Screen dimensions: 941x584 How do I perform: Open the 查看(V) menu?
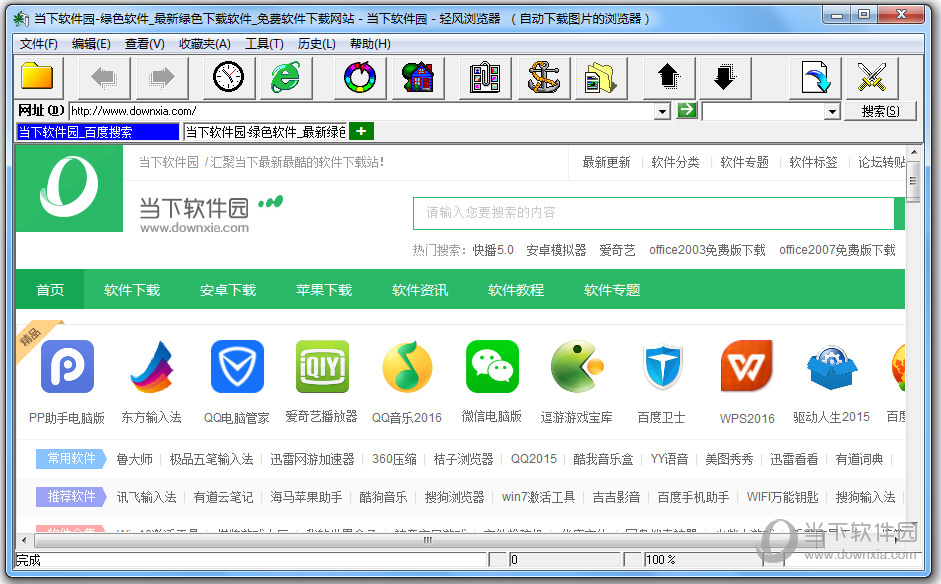pos(145,44)
